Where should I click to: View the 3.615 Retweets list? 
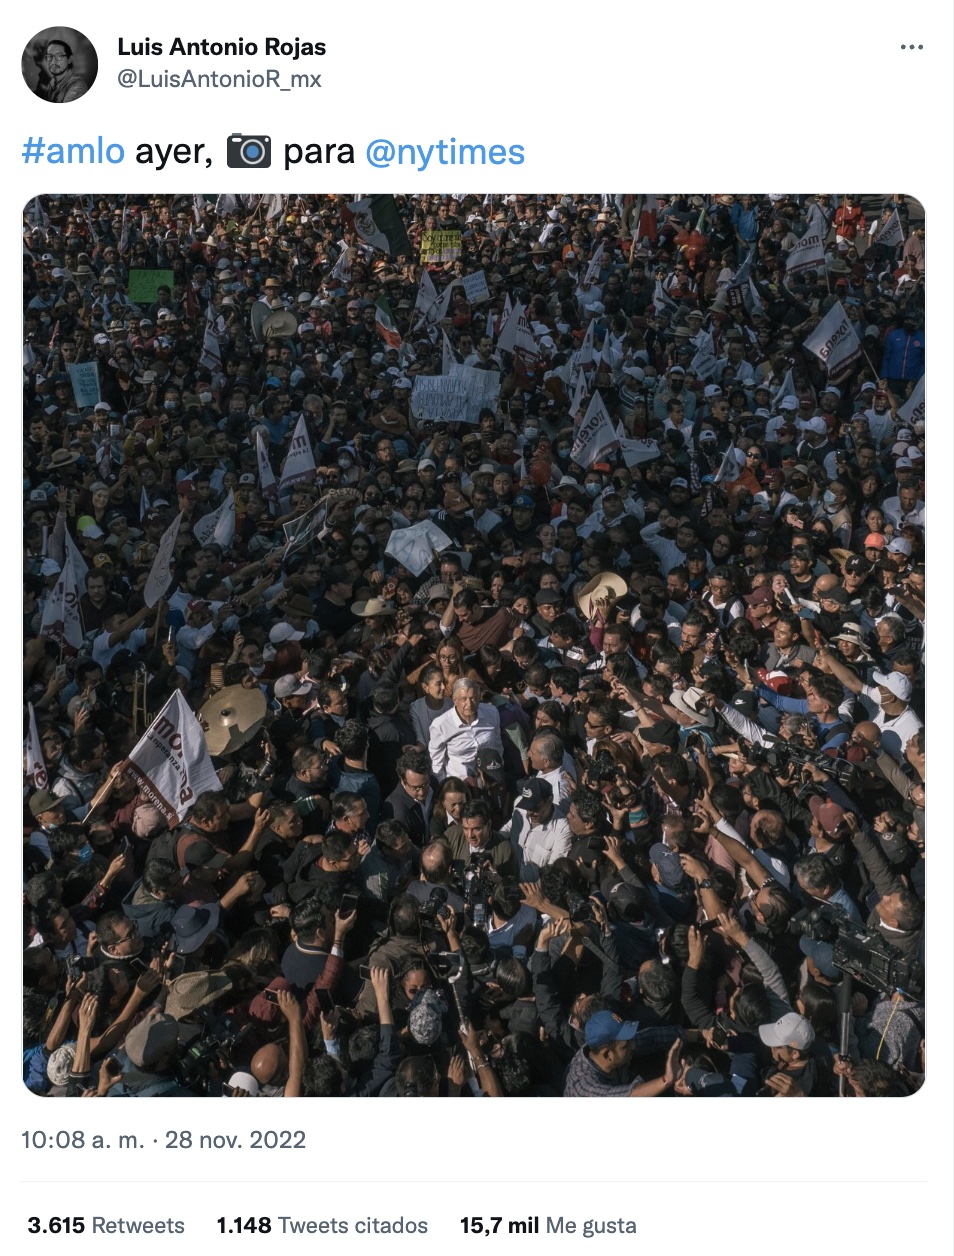[x=106, y=1226]
